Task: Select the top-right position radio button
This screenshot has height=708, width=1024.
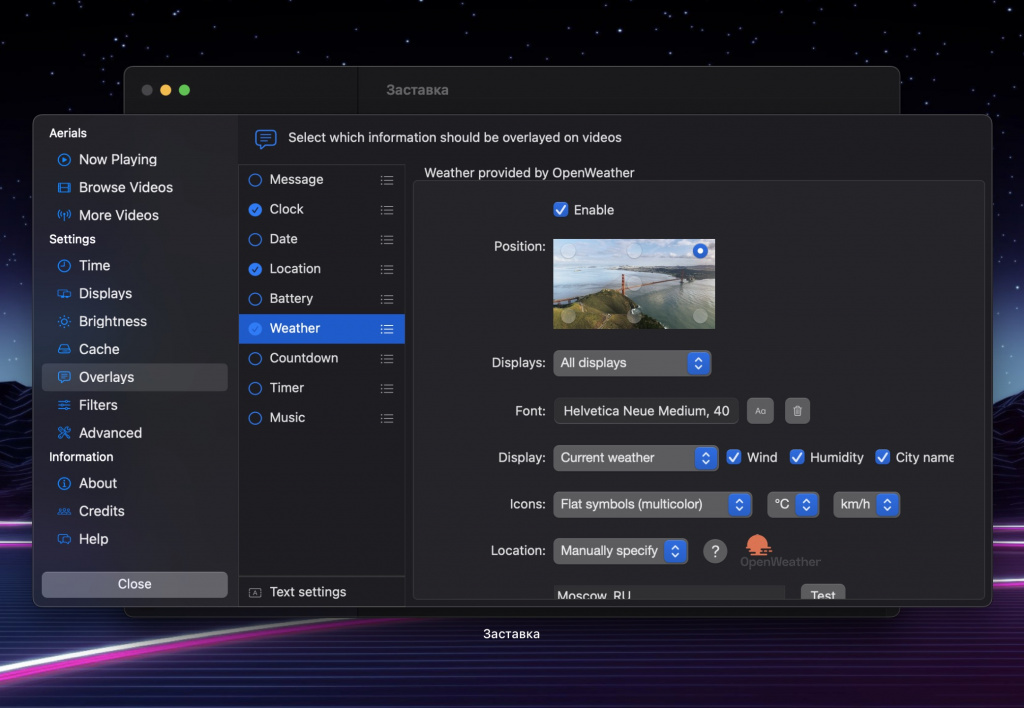Action: (700, 251)
